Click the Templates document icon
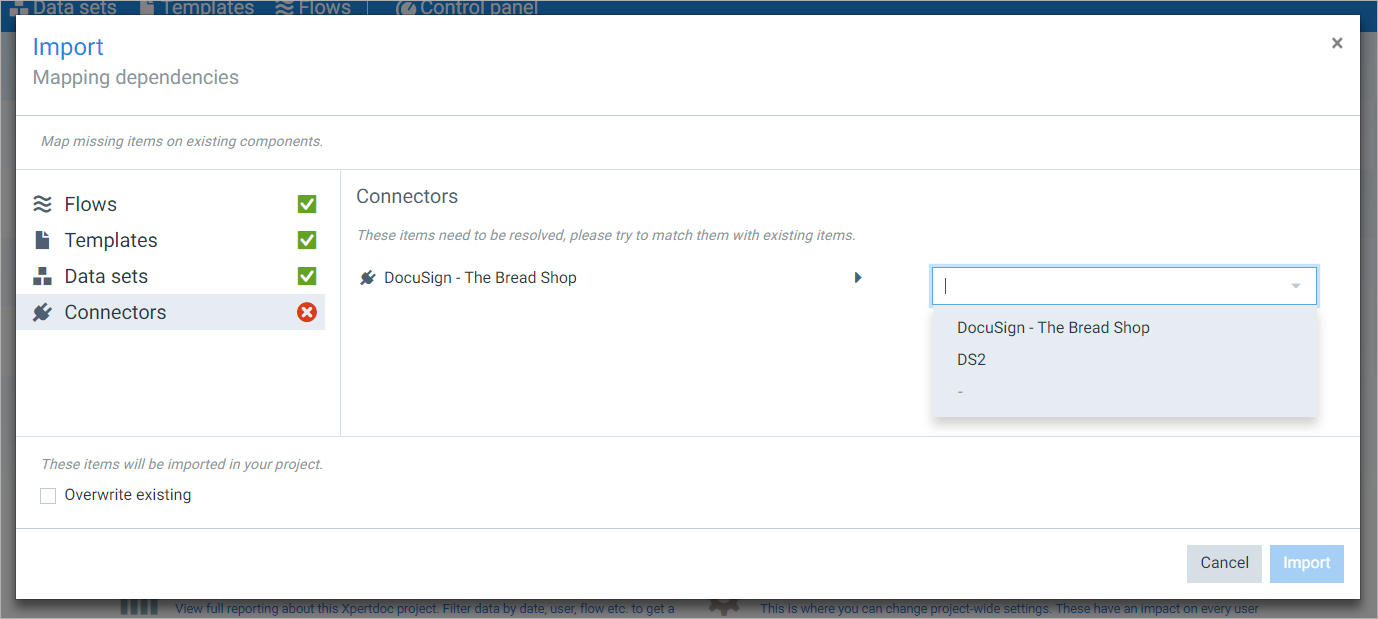 42,240
